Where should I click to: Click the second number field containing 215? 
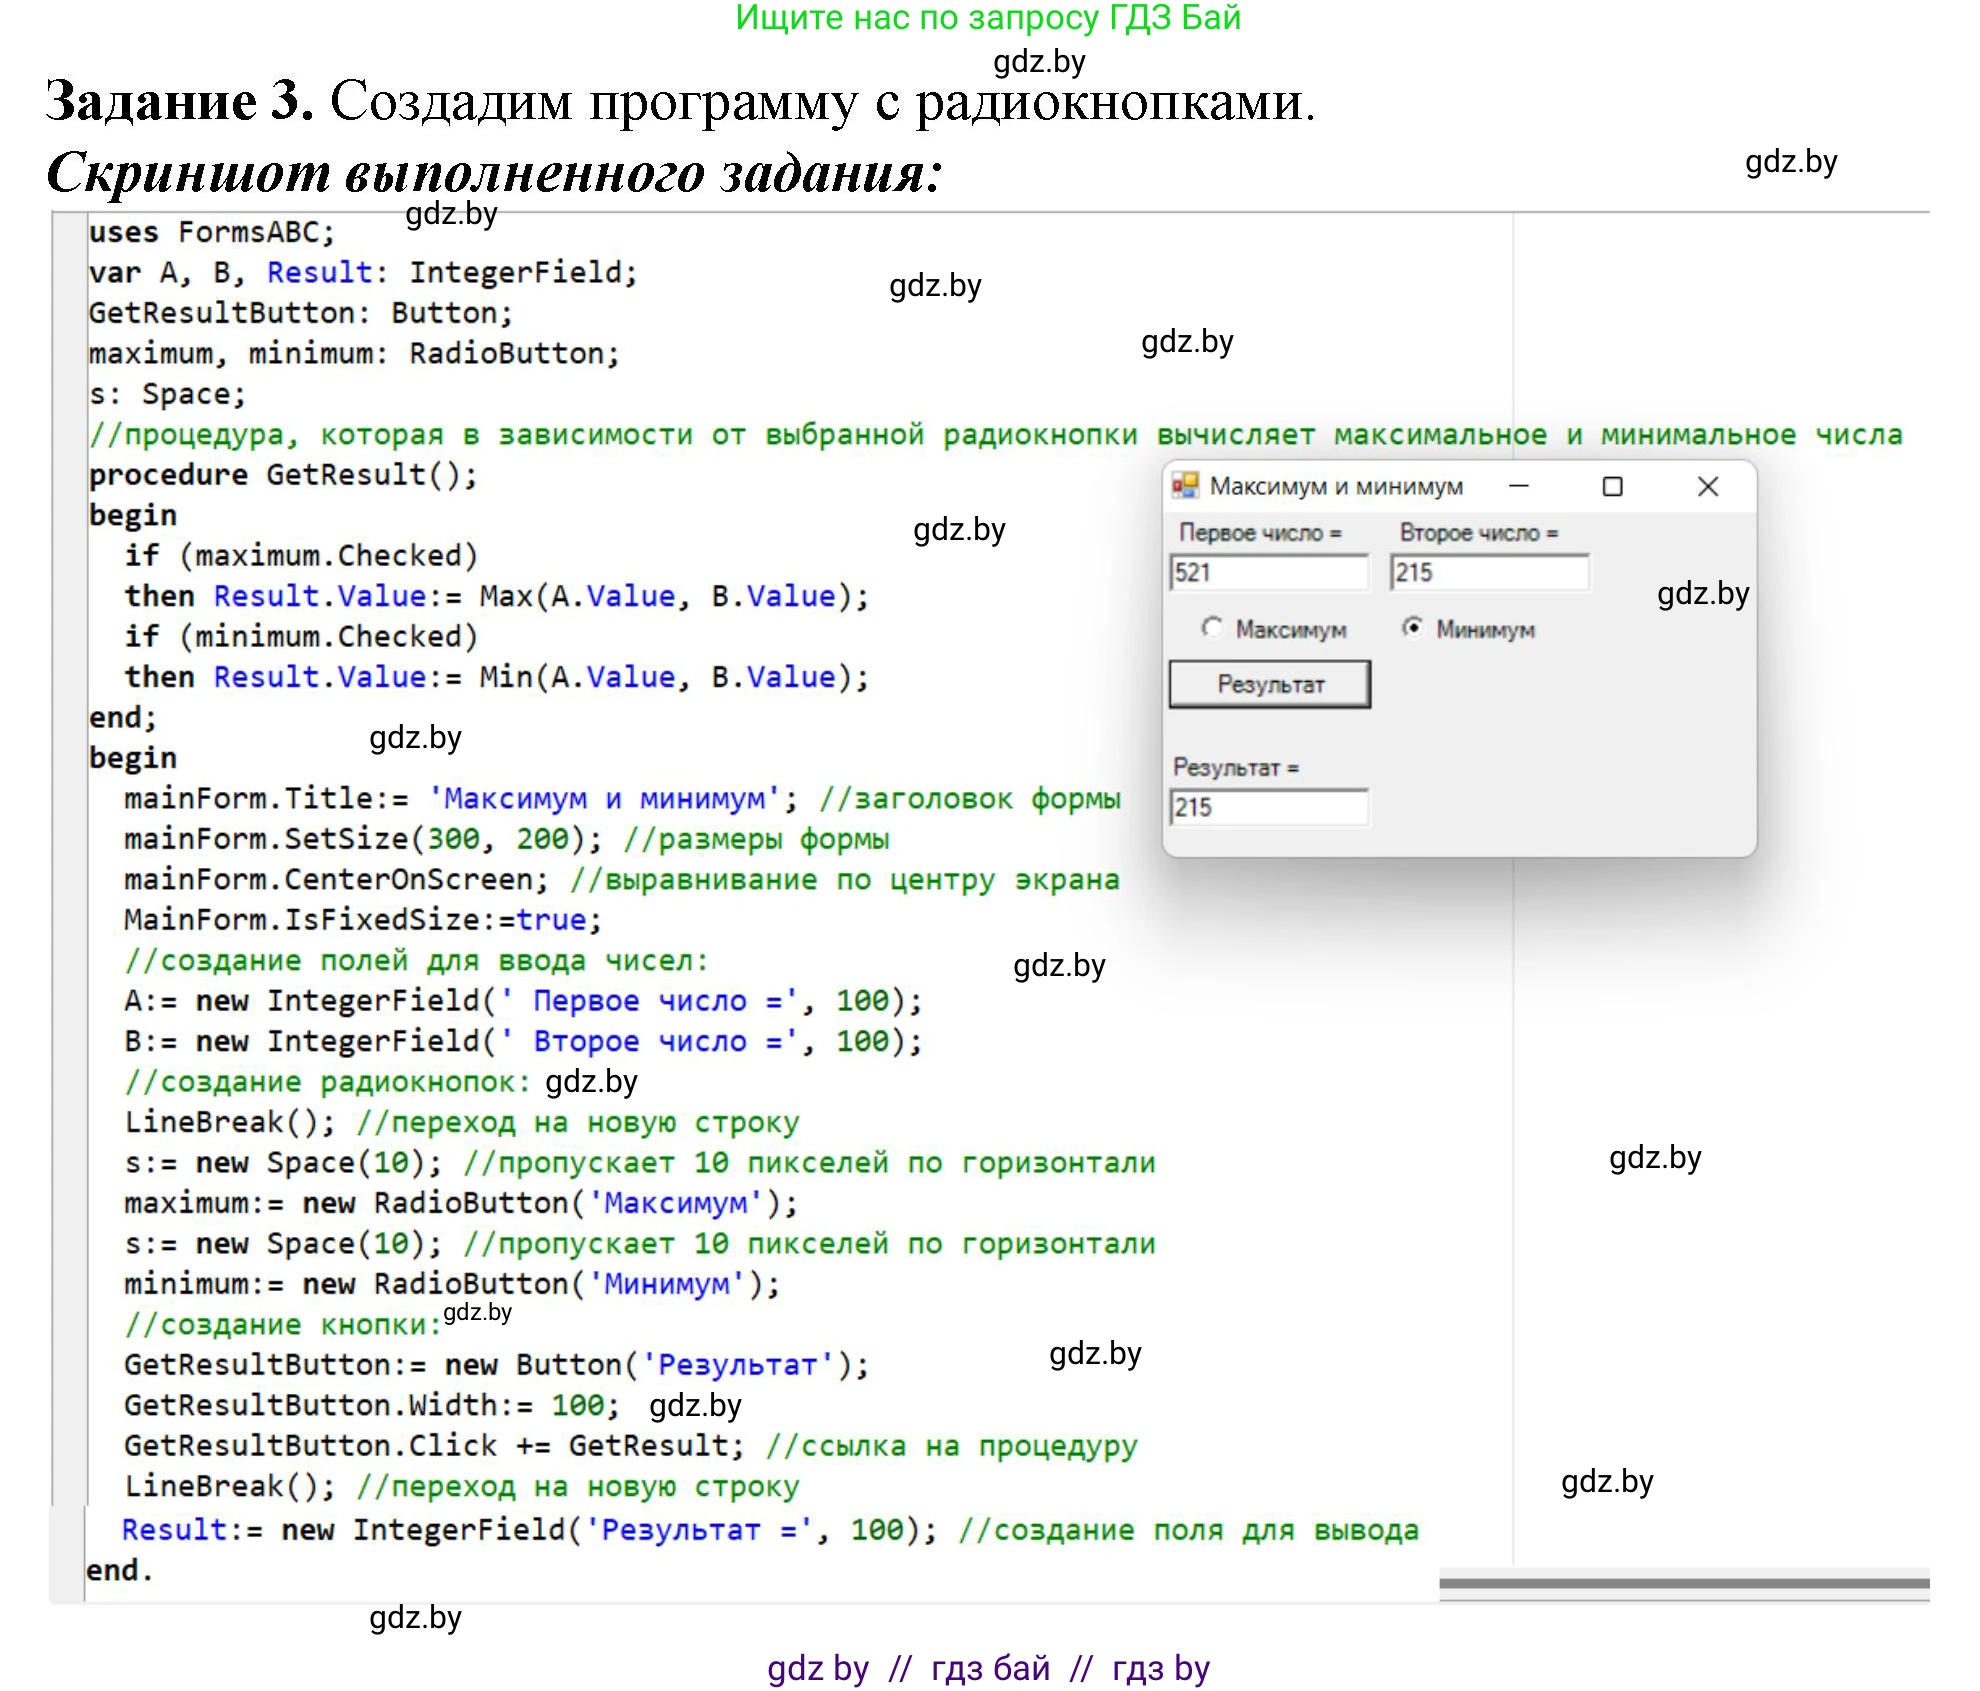pyautogui.click(x=1488, y=573)
